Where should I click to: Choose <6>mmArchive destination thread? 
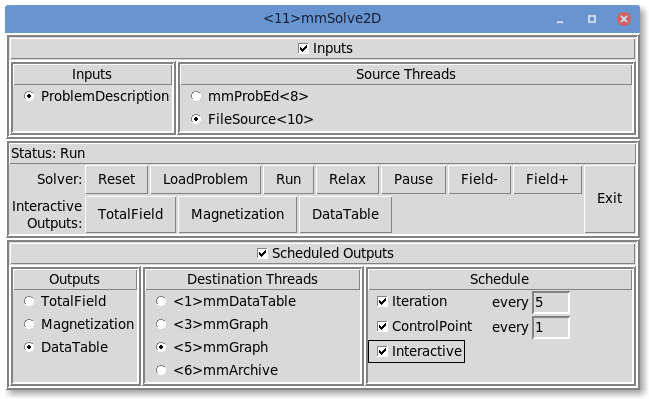[x=161, y=370]
